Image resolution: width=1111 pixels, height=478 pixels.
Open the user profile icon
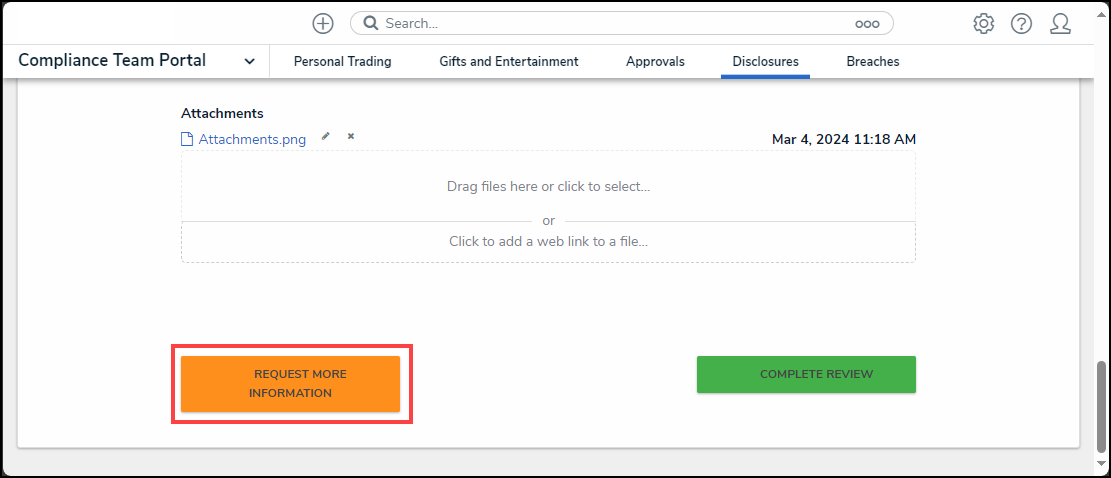[x=1060, y=23]
